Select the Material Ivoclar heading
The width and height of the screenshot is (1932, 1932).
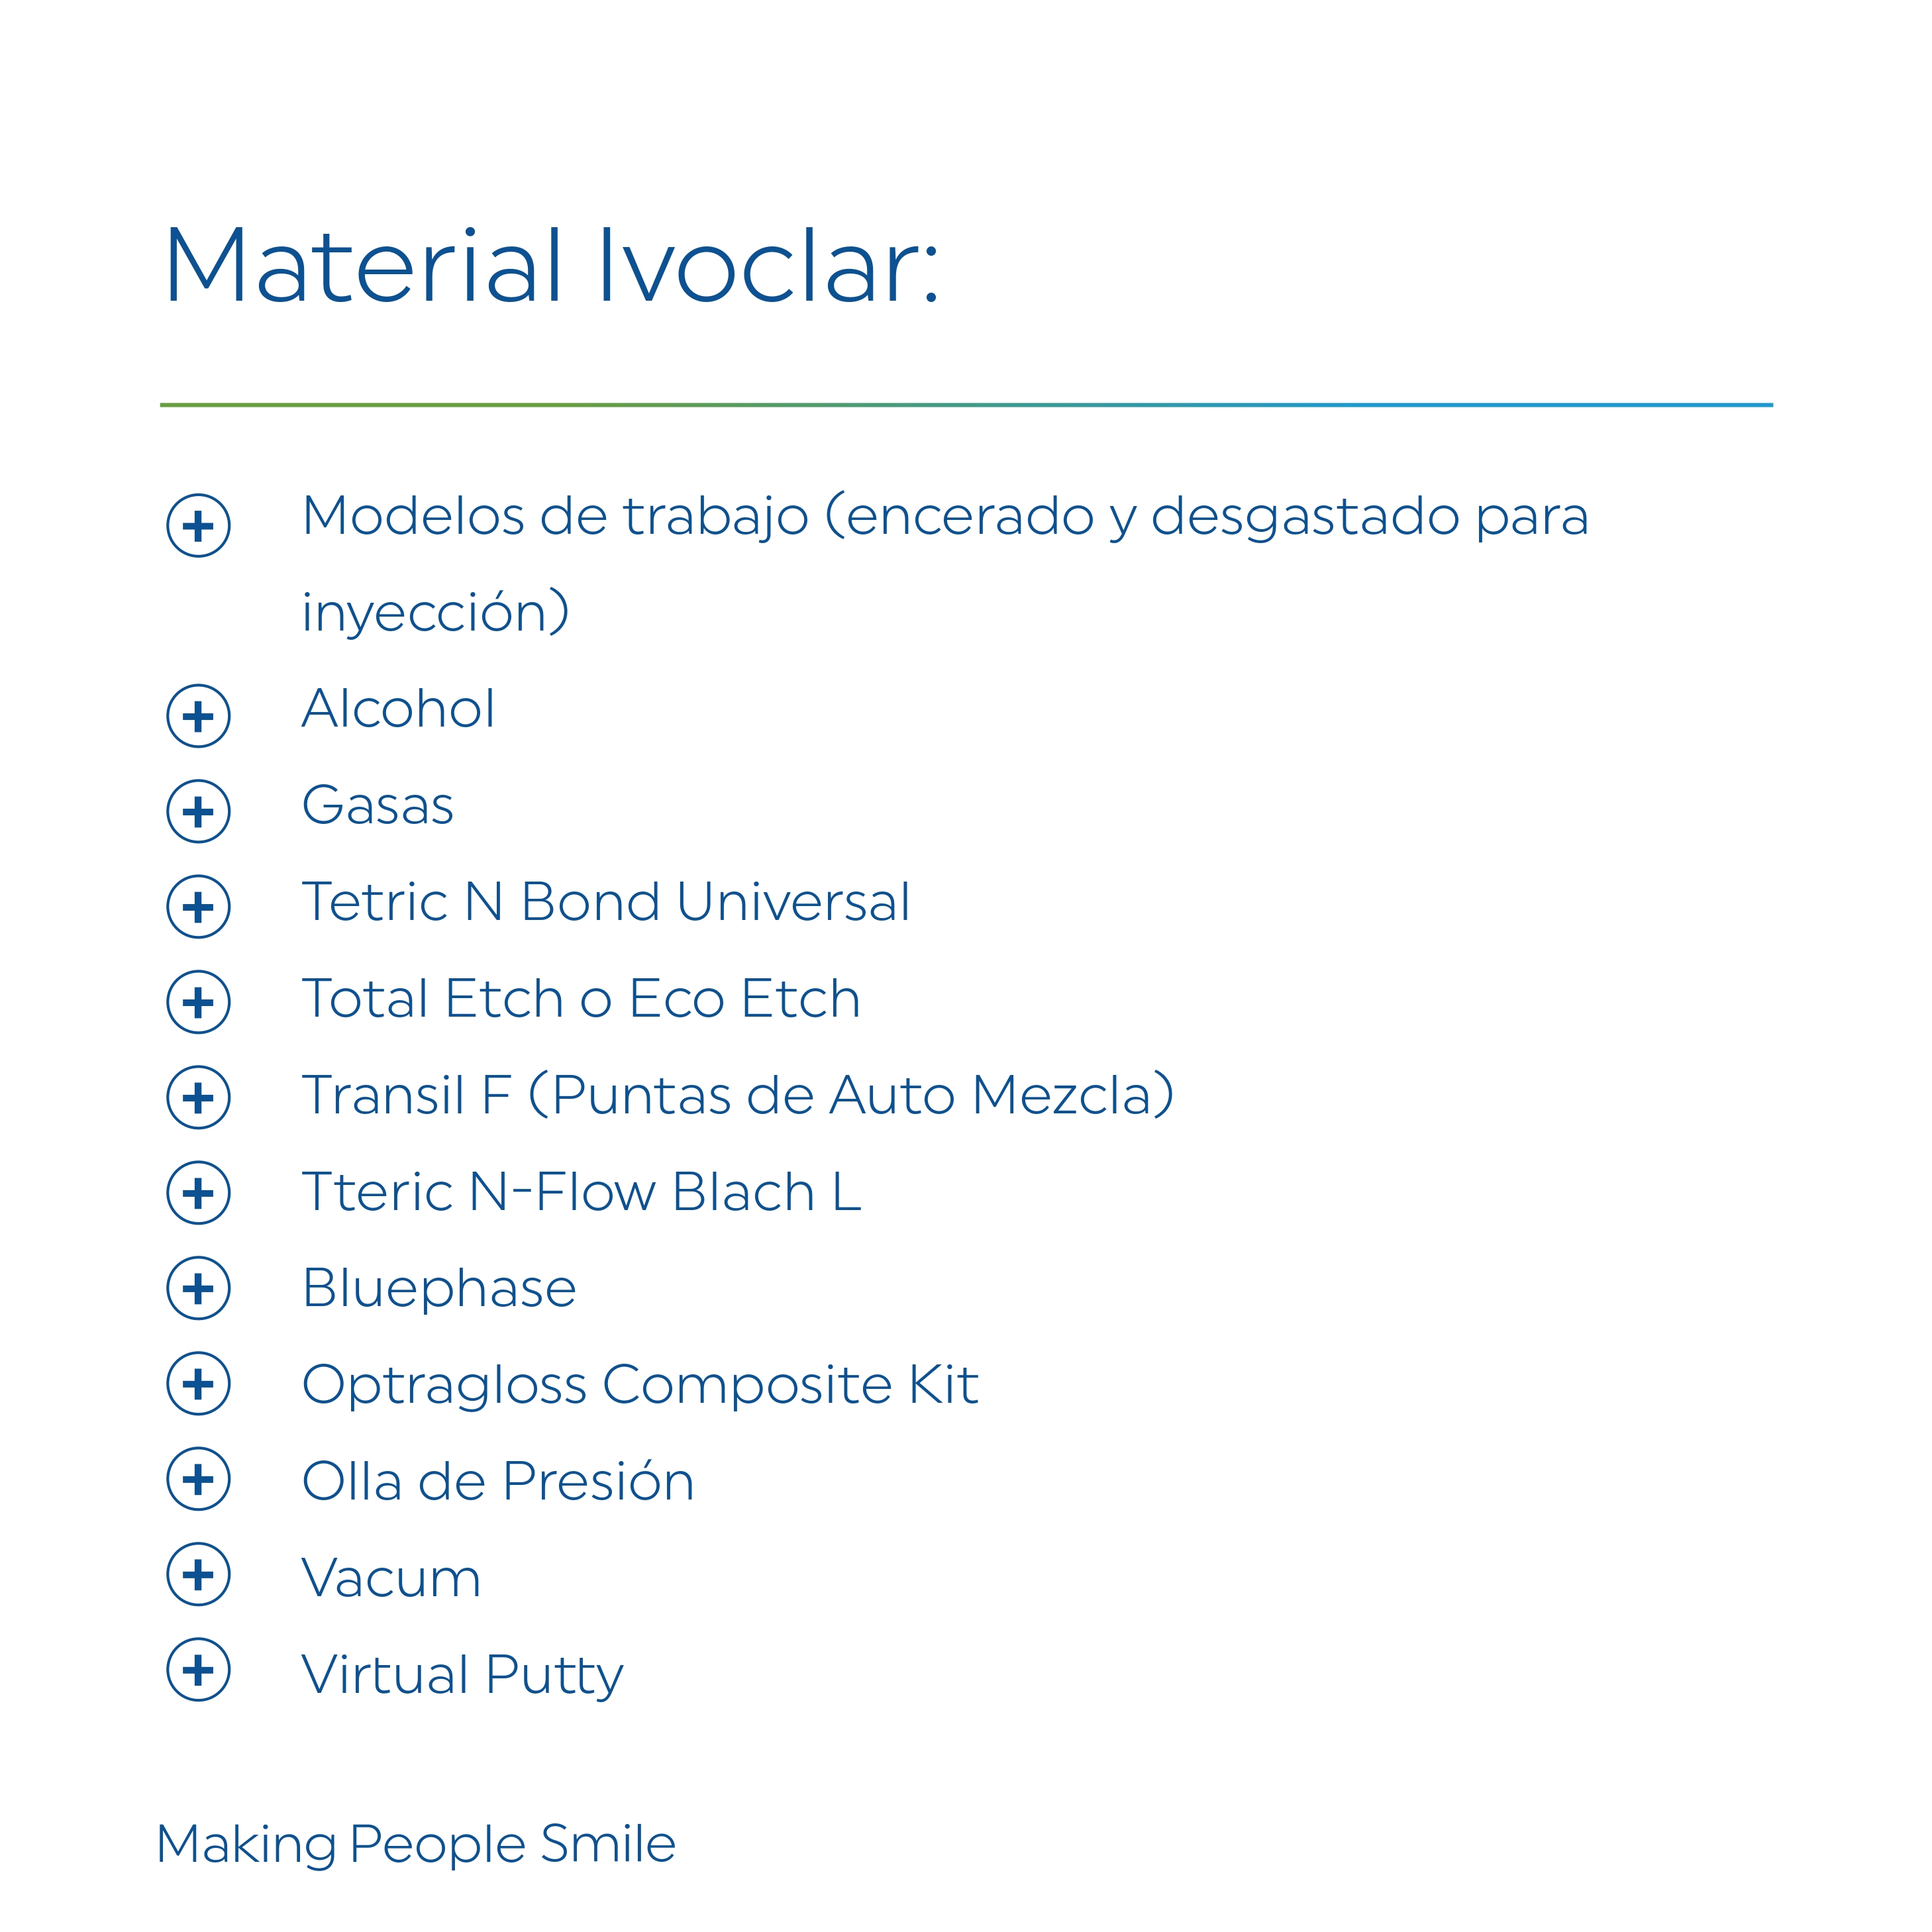[551, 265]
